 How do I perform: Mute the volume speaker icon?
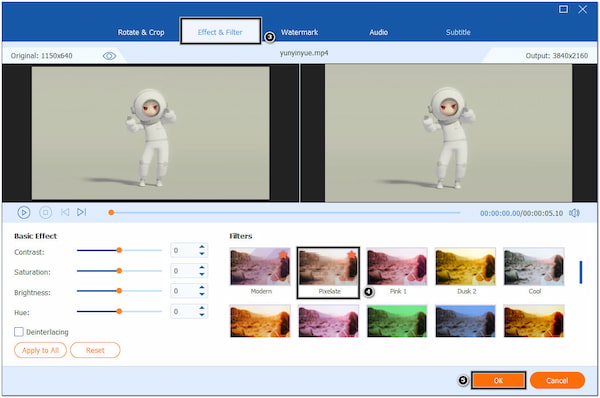(x=574, y=213)
